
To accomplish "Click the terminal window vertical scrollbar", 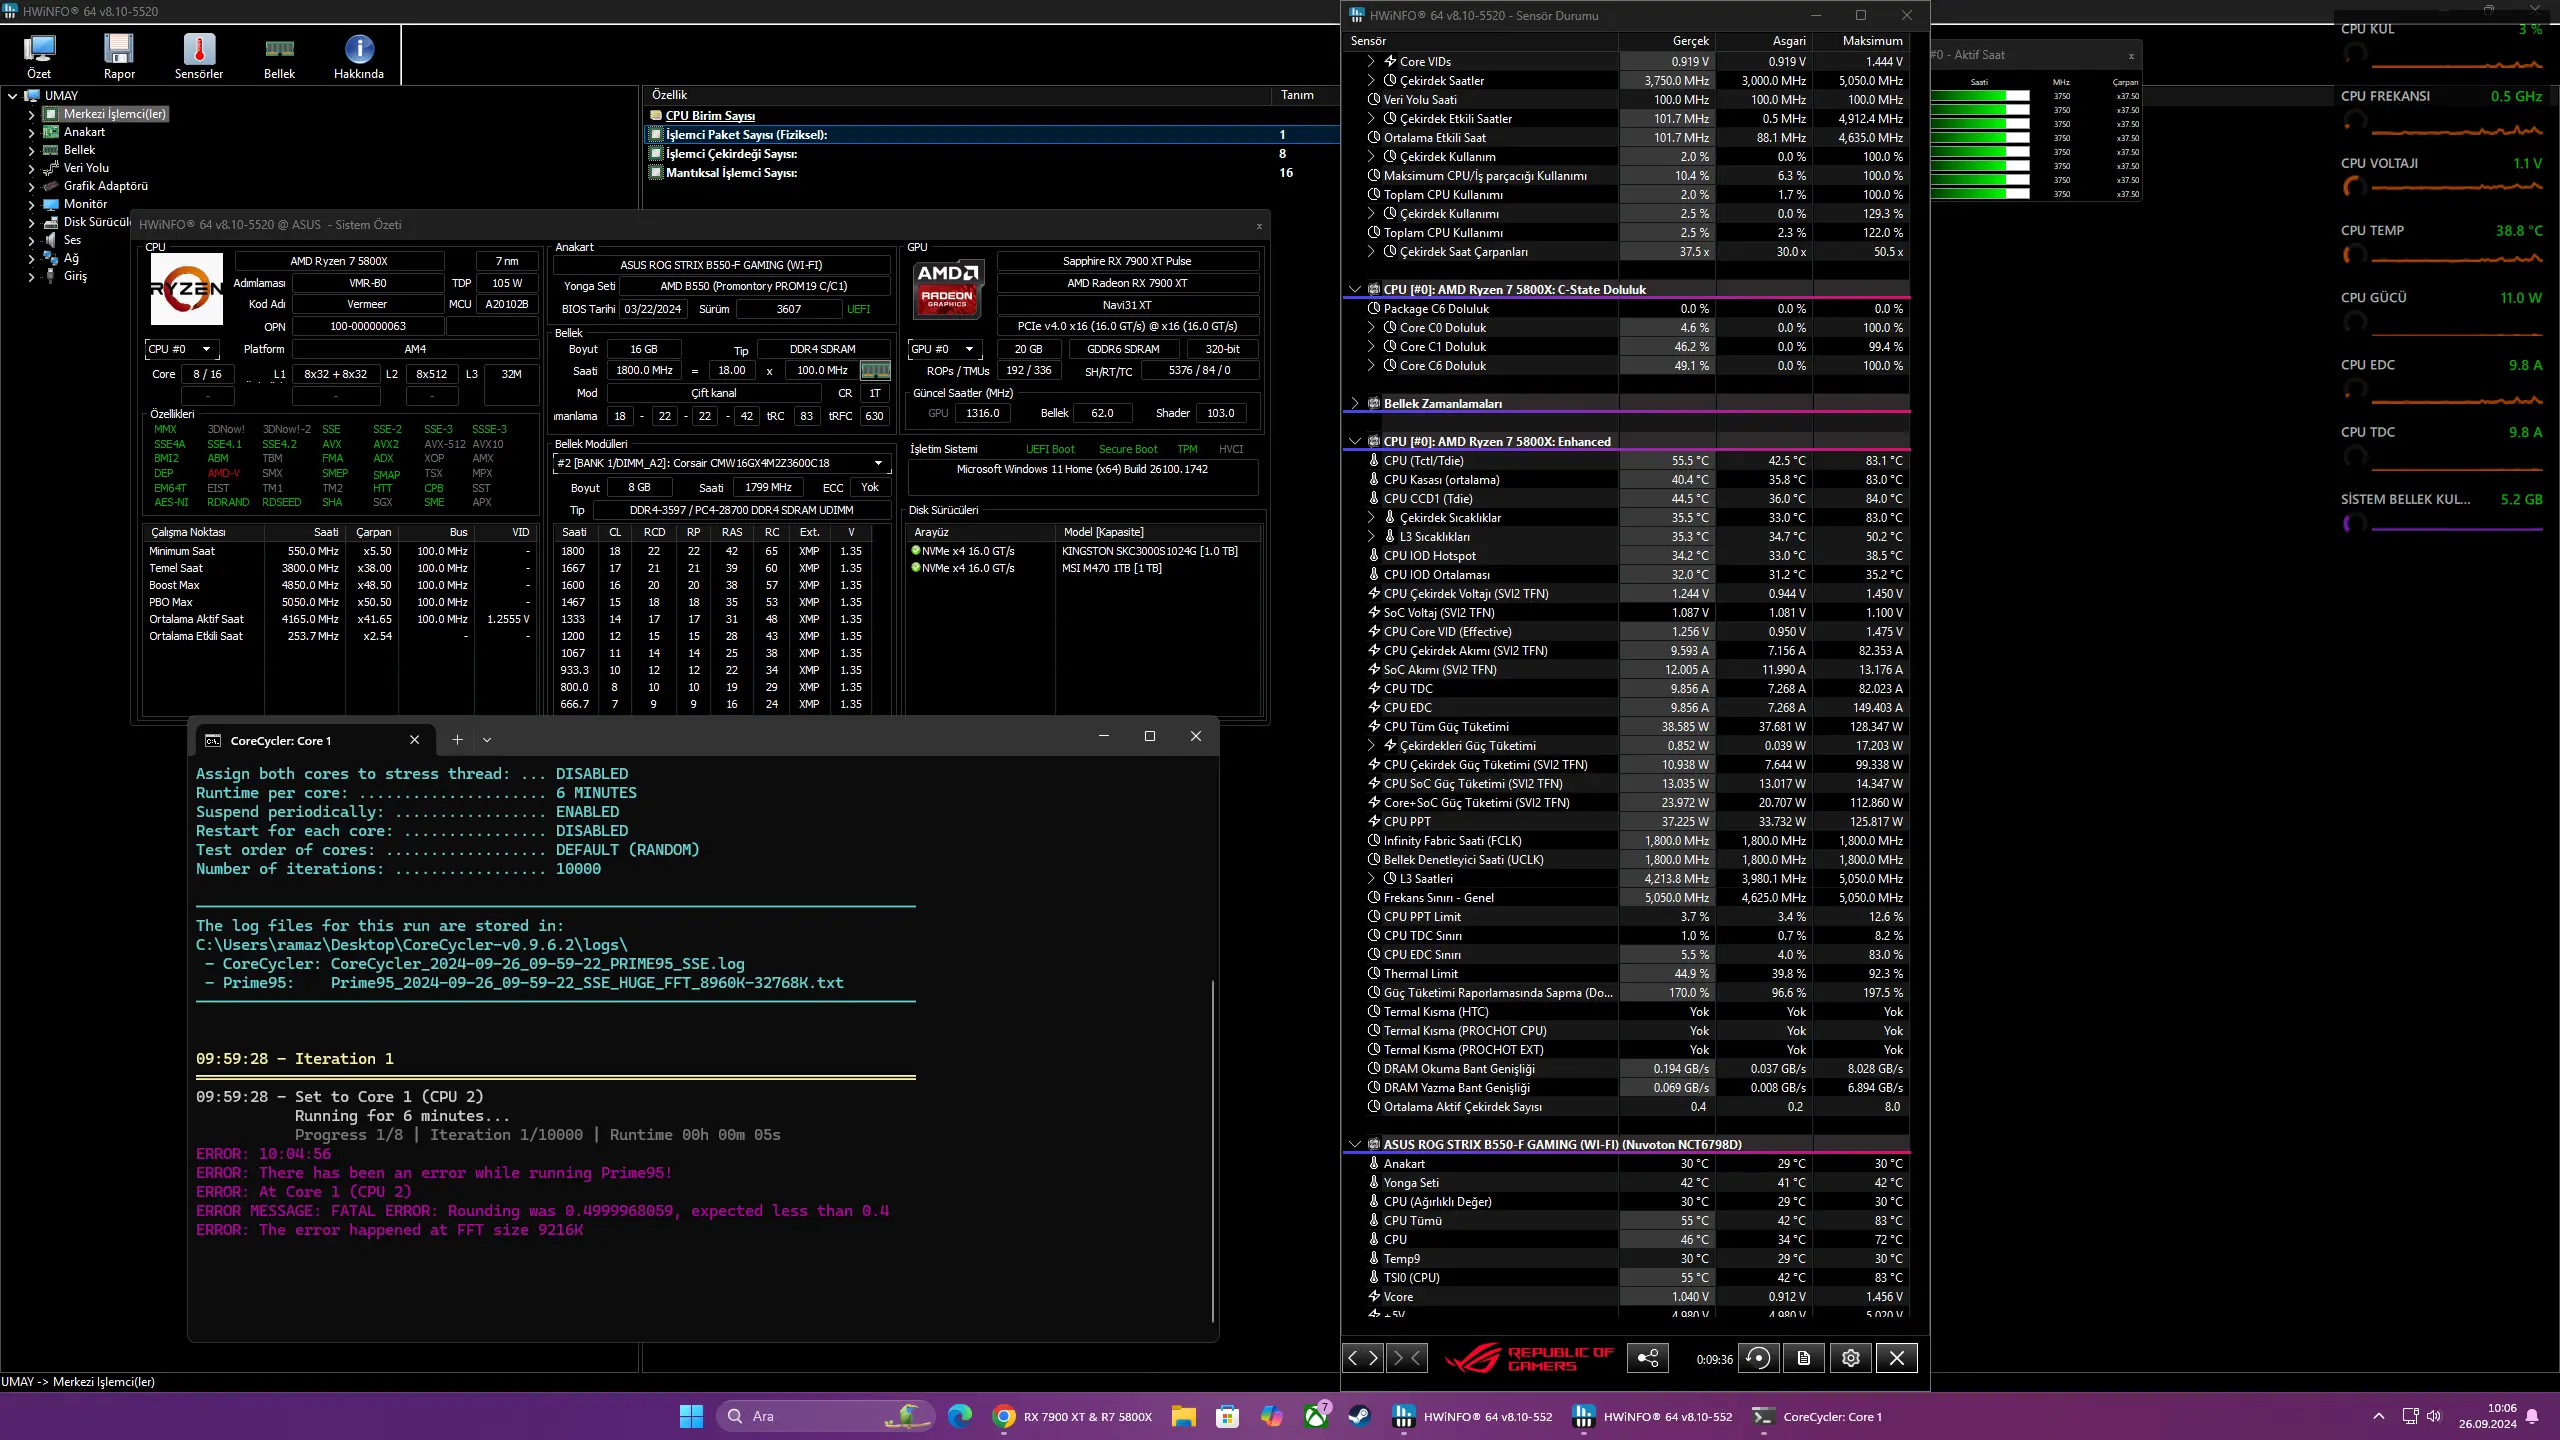I will (x=1212, y=1150).
